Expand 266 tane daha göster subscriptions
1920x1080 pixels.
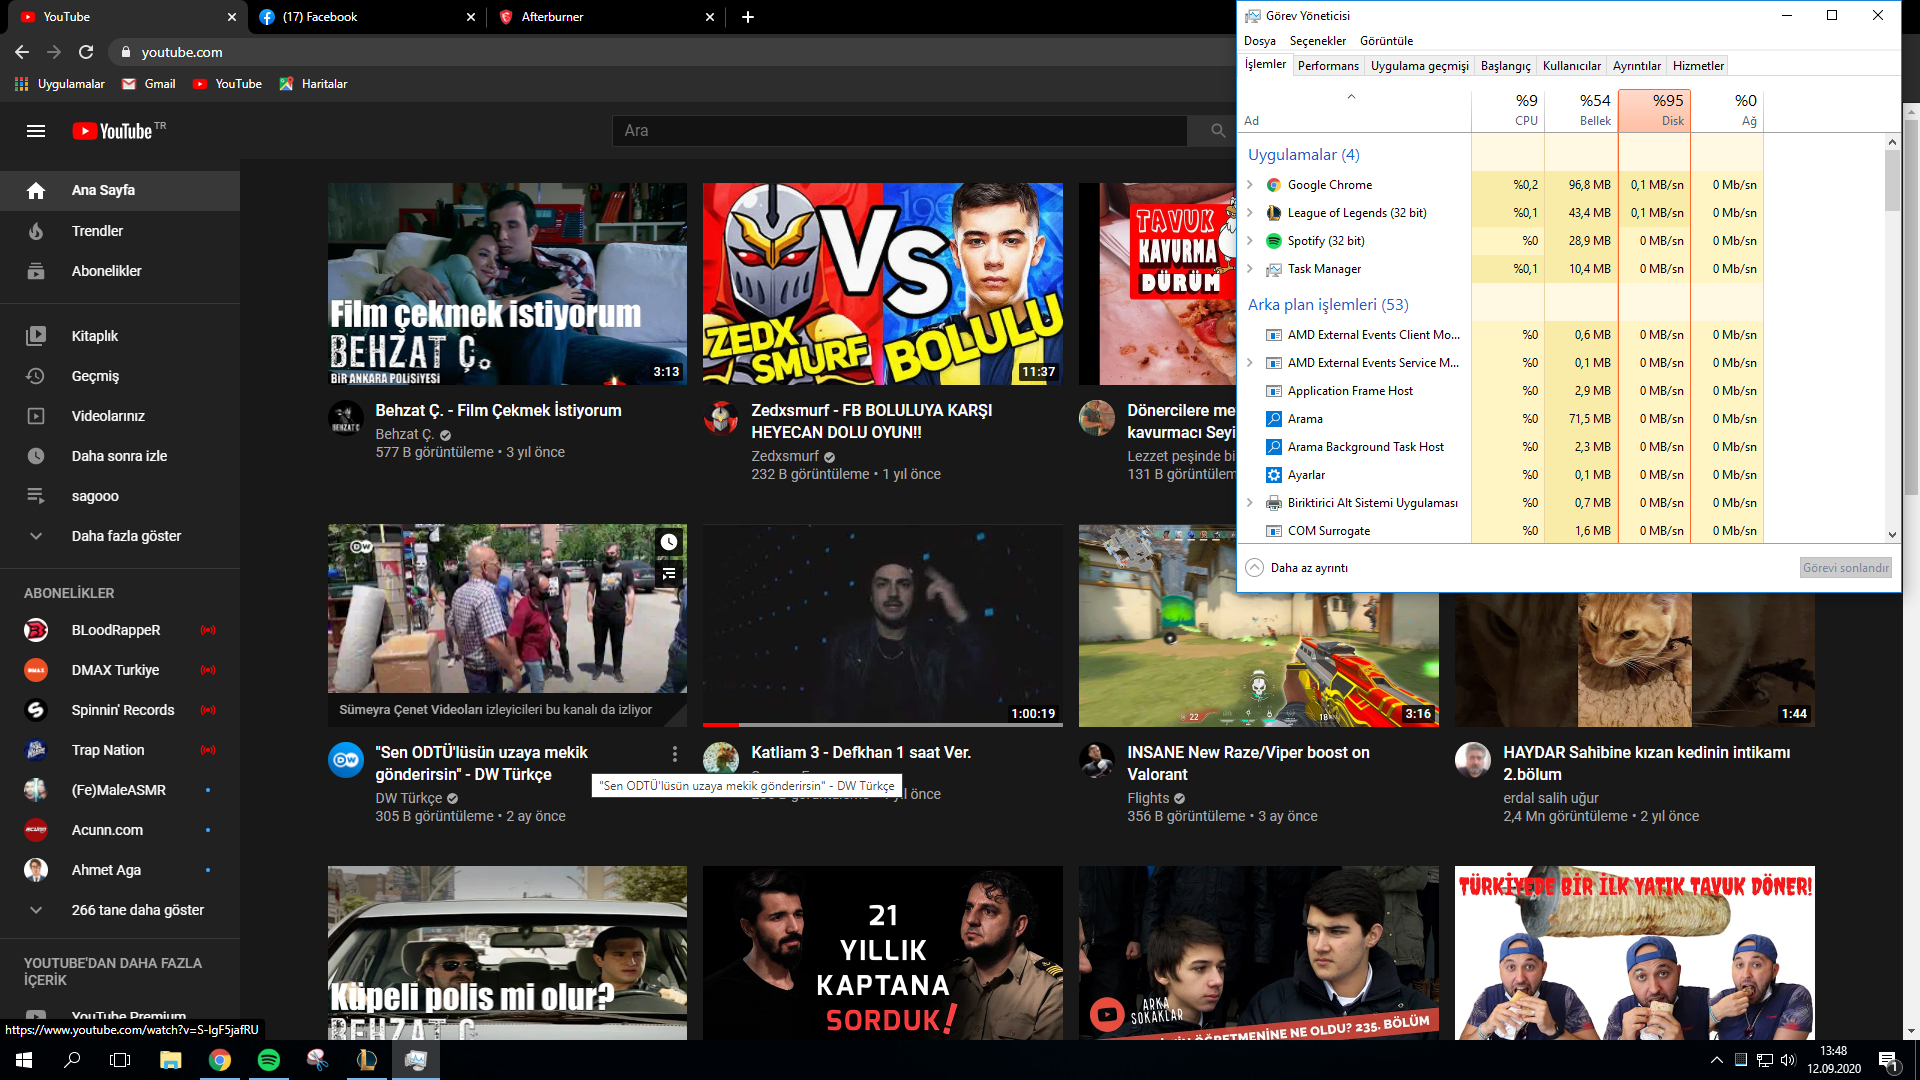pos(120,910)
